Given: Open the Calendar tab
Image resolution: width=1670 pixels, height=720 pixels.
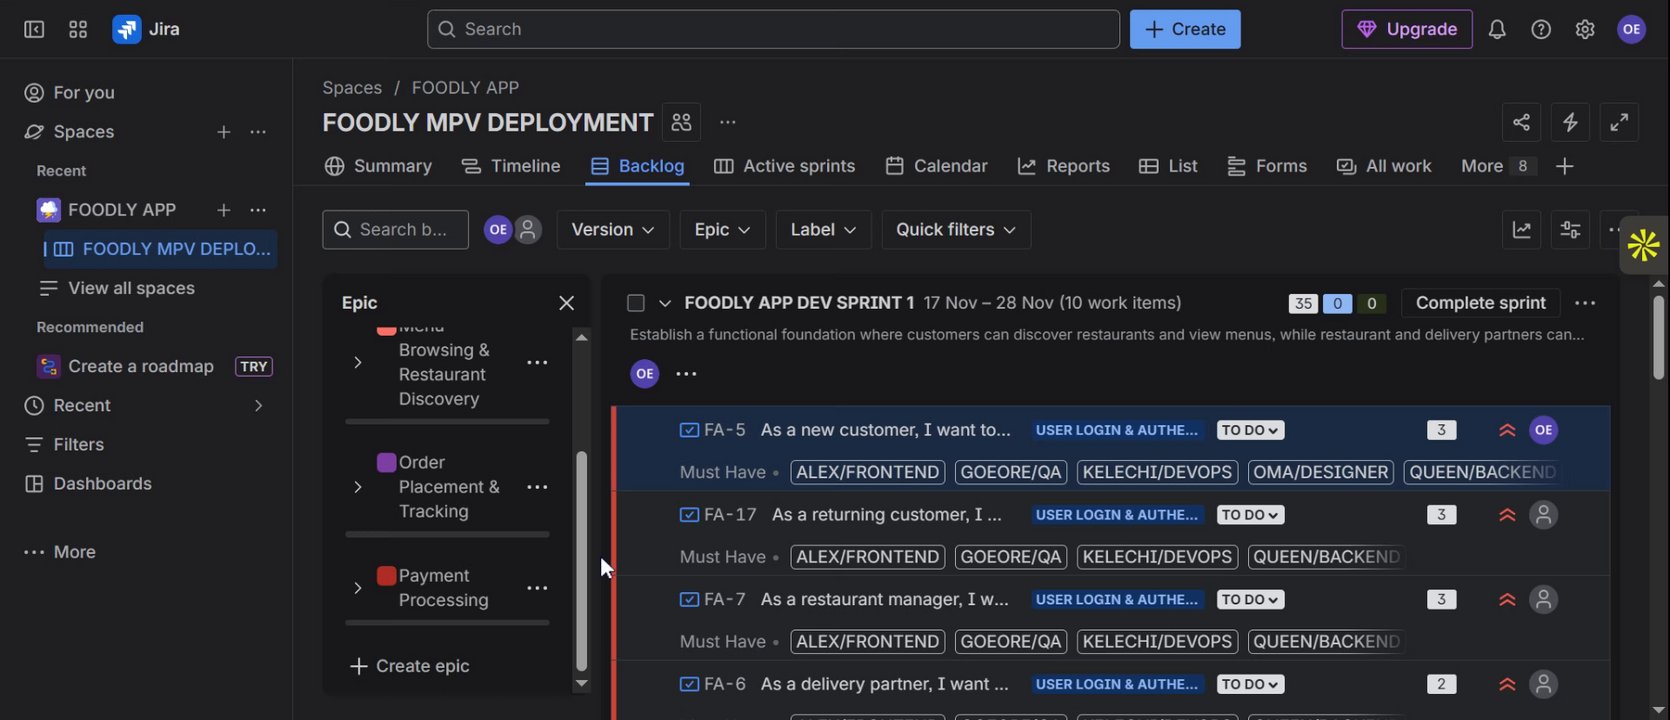Looking at the screenshot, I should click(936, 166).
